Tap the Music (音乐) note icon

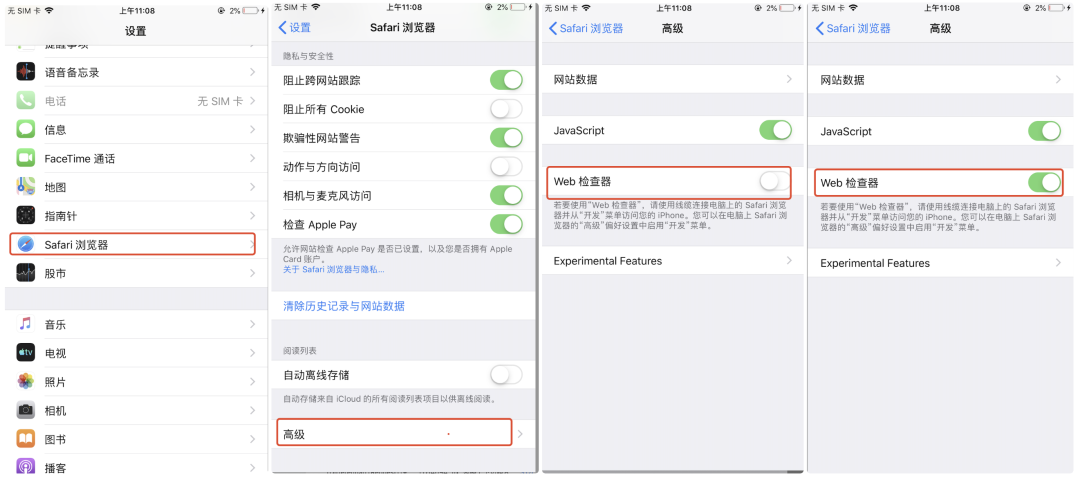click(26, 324)
